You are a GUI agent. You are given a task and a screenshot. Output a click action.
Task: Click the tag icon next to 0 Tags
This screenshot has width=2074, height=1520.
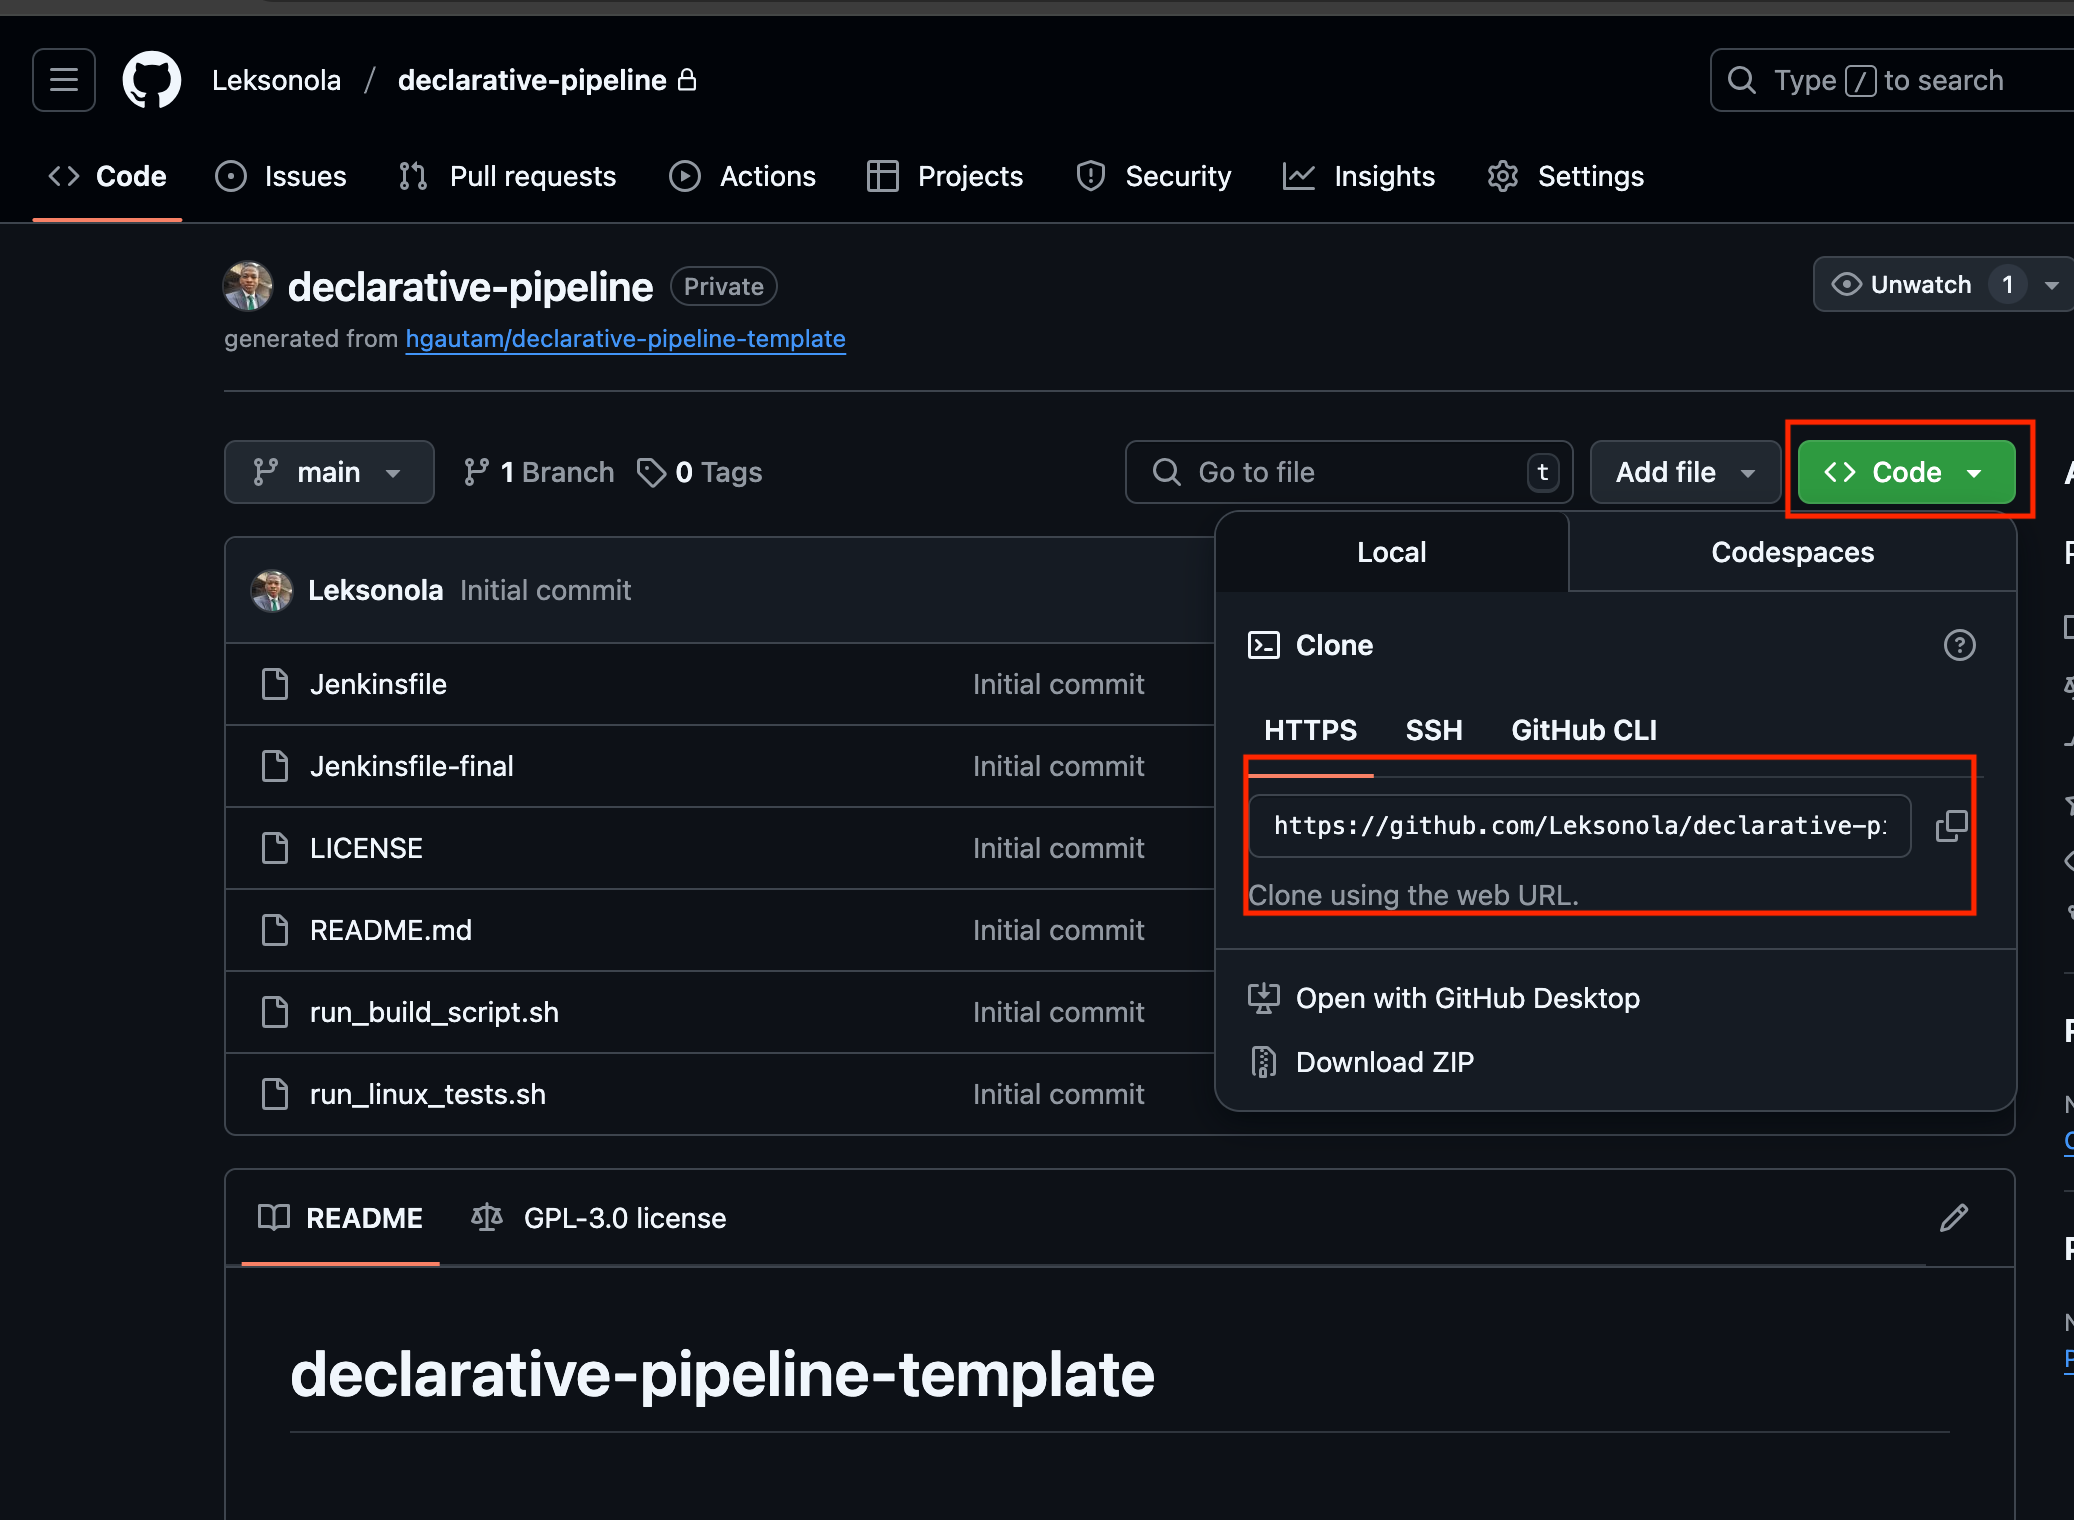(x=651, y=472)
